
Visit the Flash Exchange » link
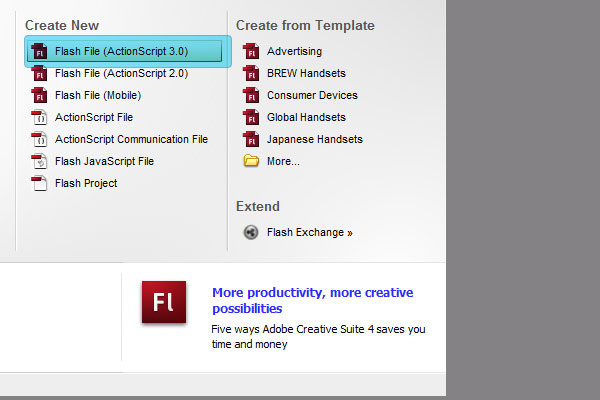click(310, 232)
